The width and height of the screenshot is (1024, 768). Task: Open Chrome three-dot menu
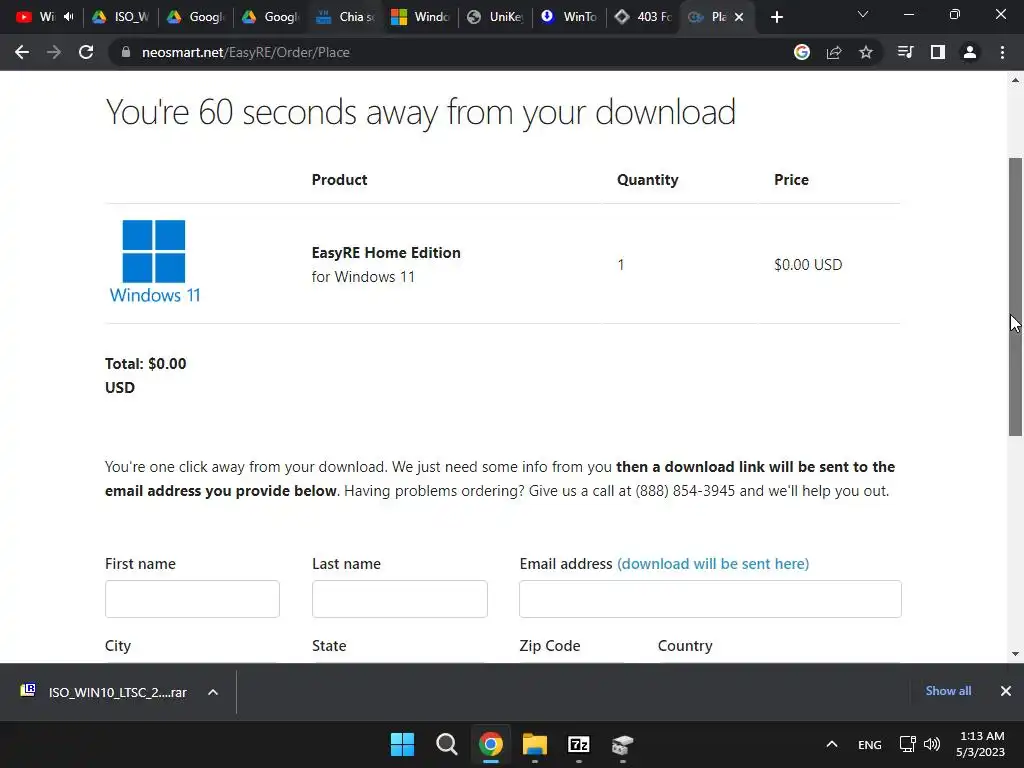pyautogui.click(x=1002, y=52)
